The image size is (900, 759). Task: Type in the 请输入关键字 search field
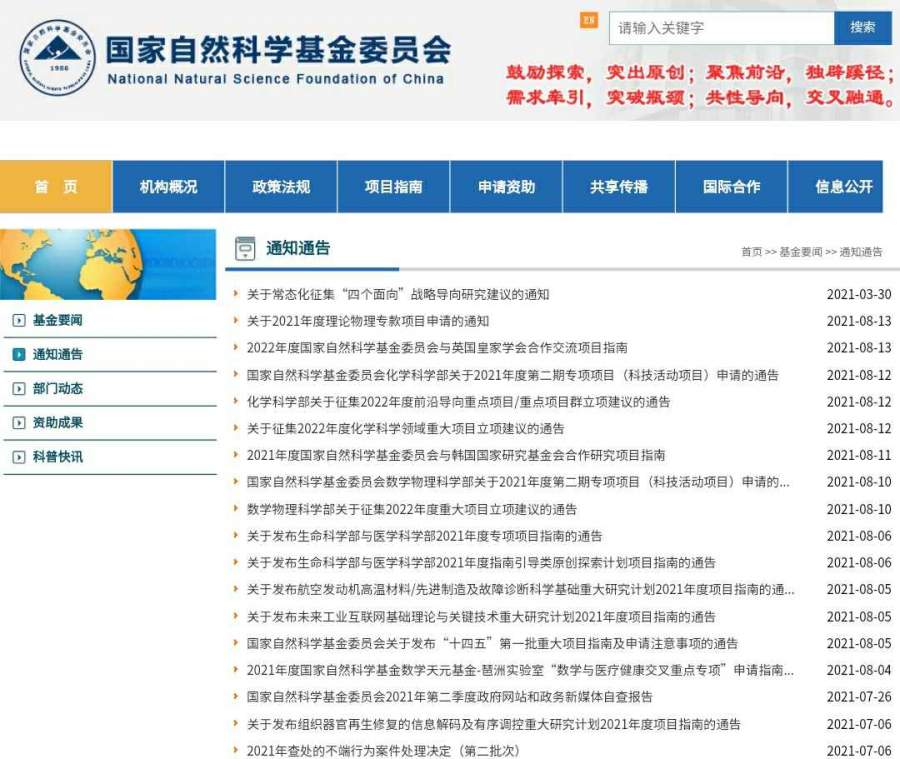pos(720,28)
